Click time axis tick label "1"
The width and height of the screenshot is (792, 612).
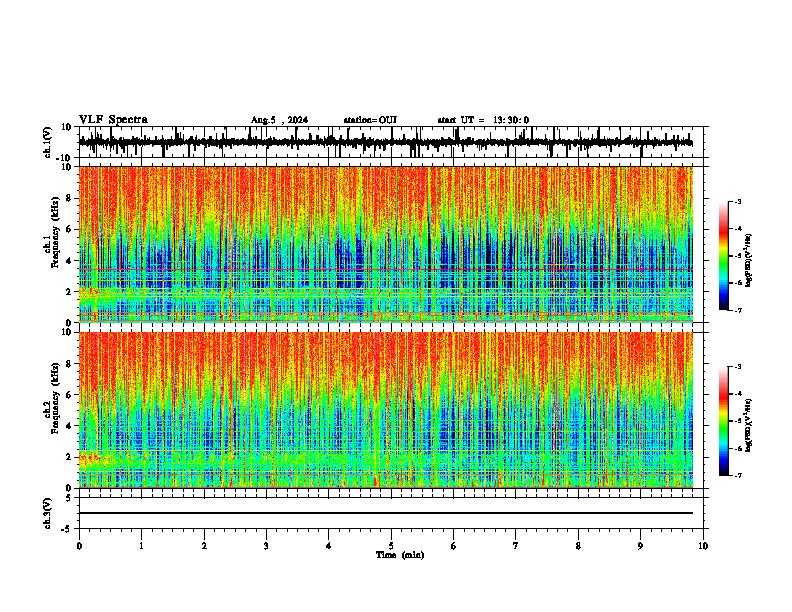coord(141,546)
